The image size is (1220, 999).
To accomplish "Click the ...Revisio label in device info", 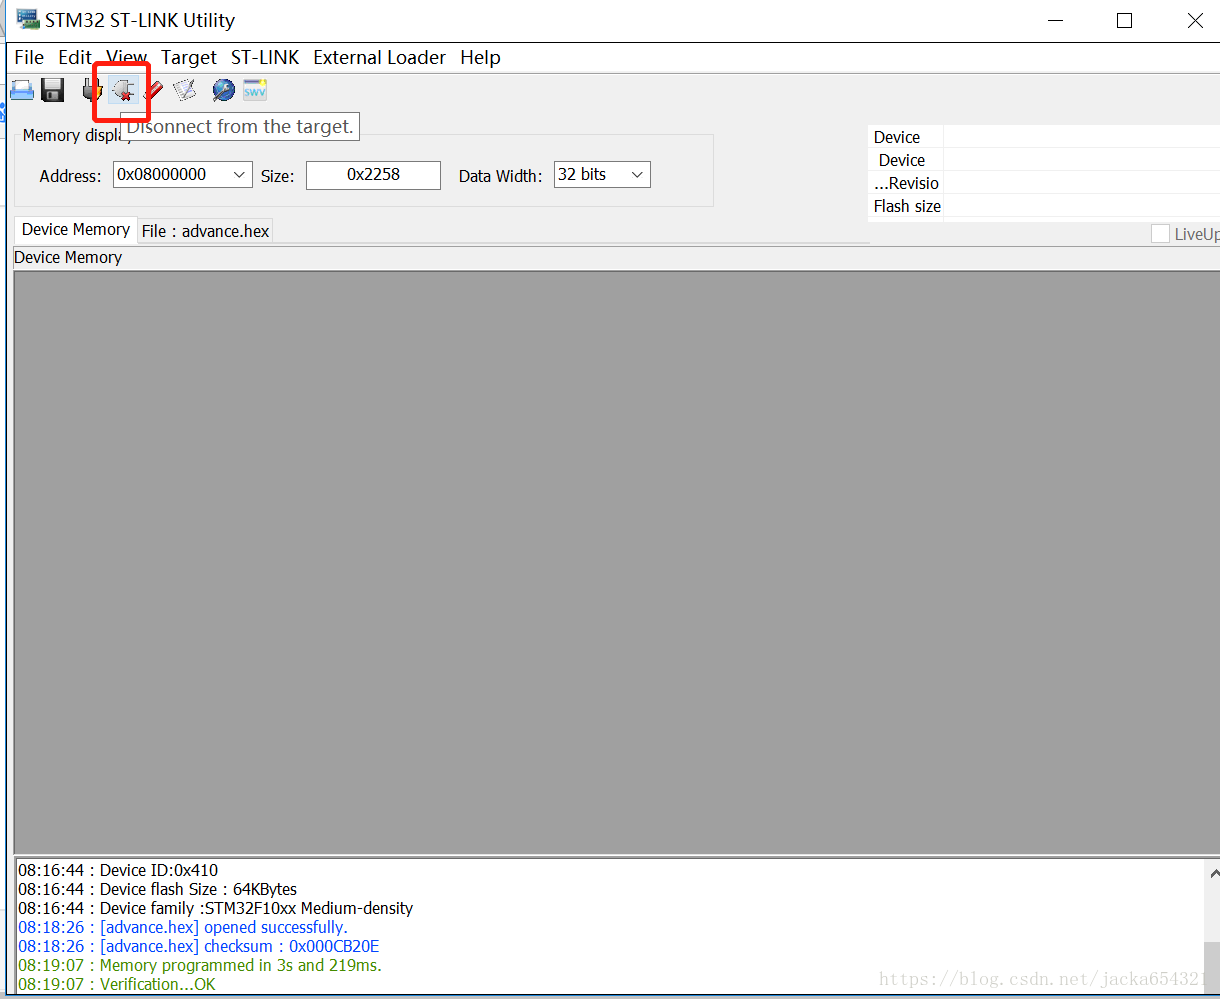I will [x=906, y=183].
